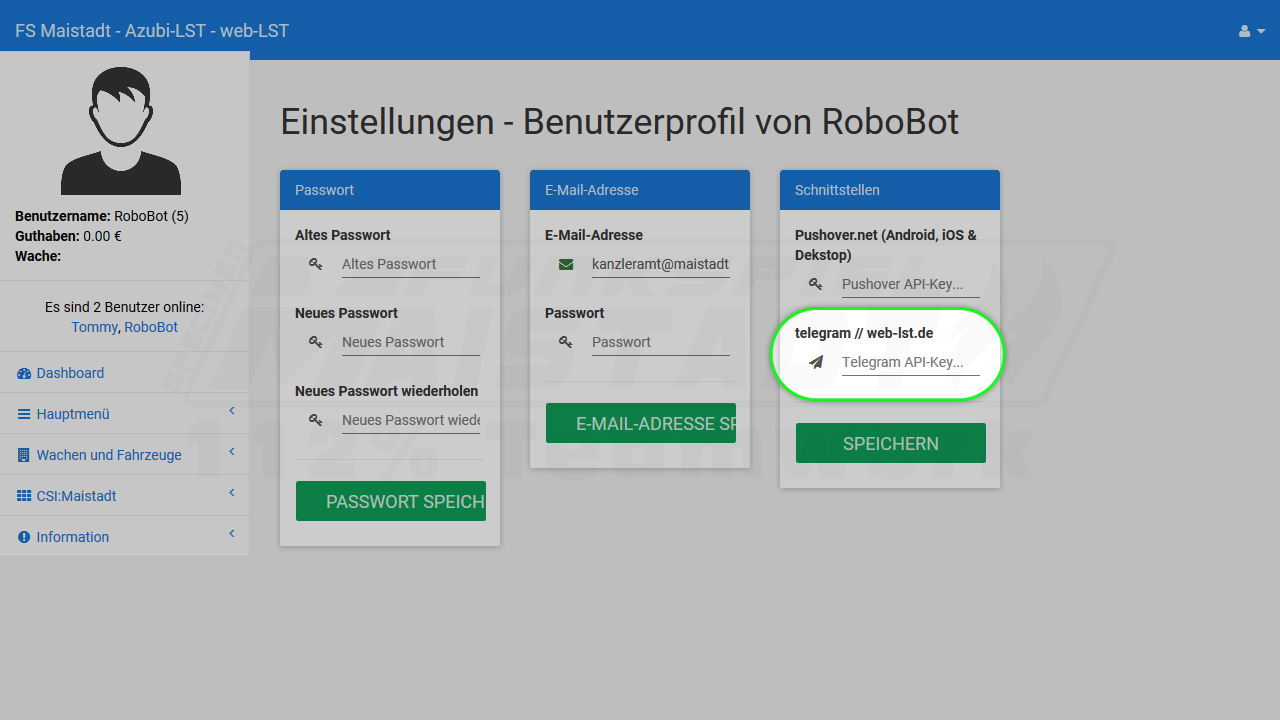
Task: Select Wachen und Fahrzeuge menu item
Action: point(124,455)
